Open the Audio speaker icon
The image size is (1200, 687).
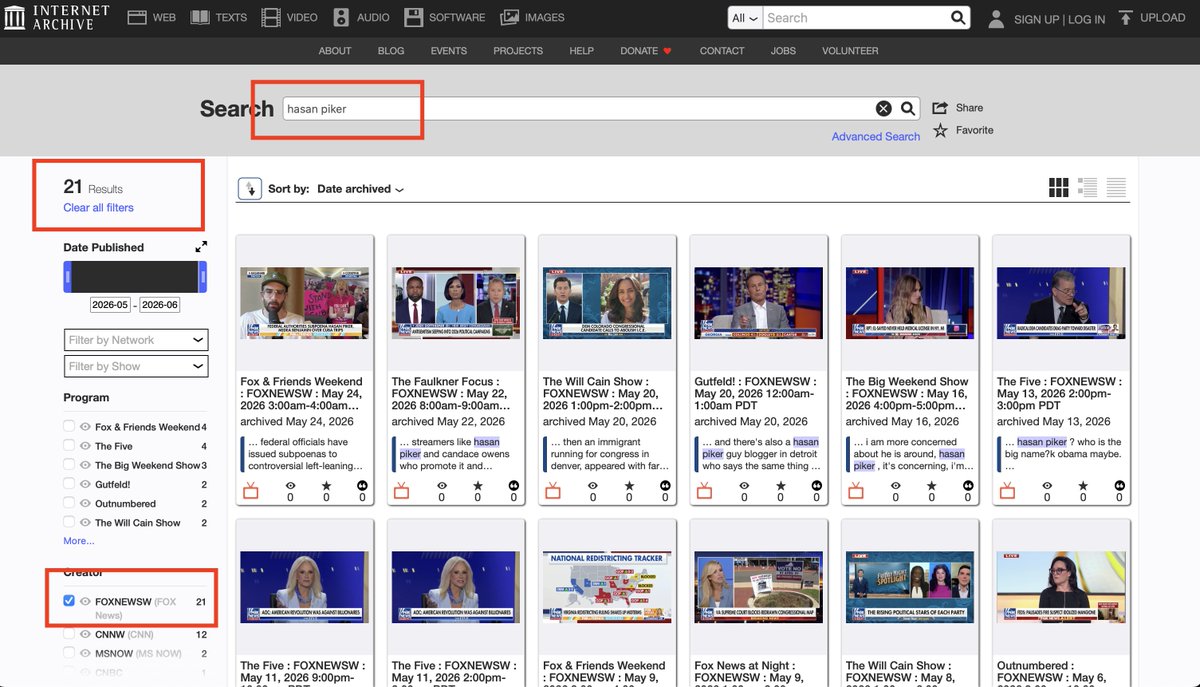[341, 17]
